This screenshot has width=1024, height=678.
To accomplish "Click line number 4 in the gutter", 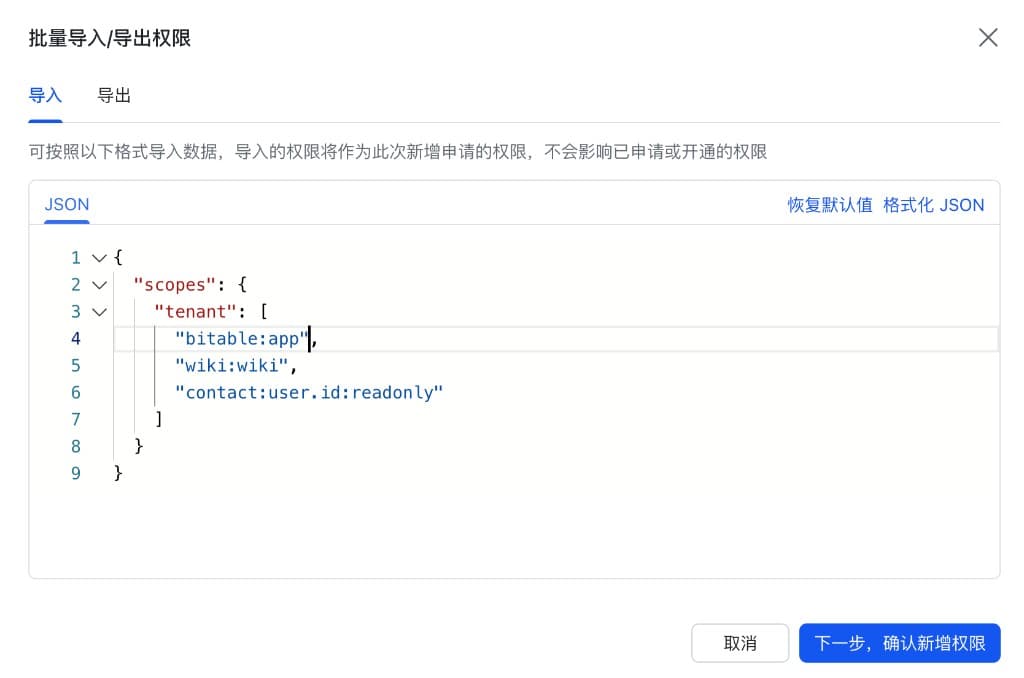I will [x=76, y=338].
